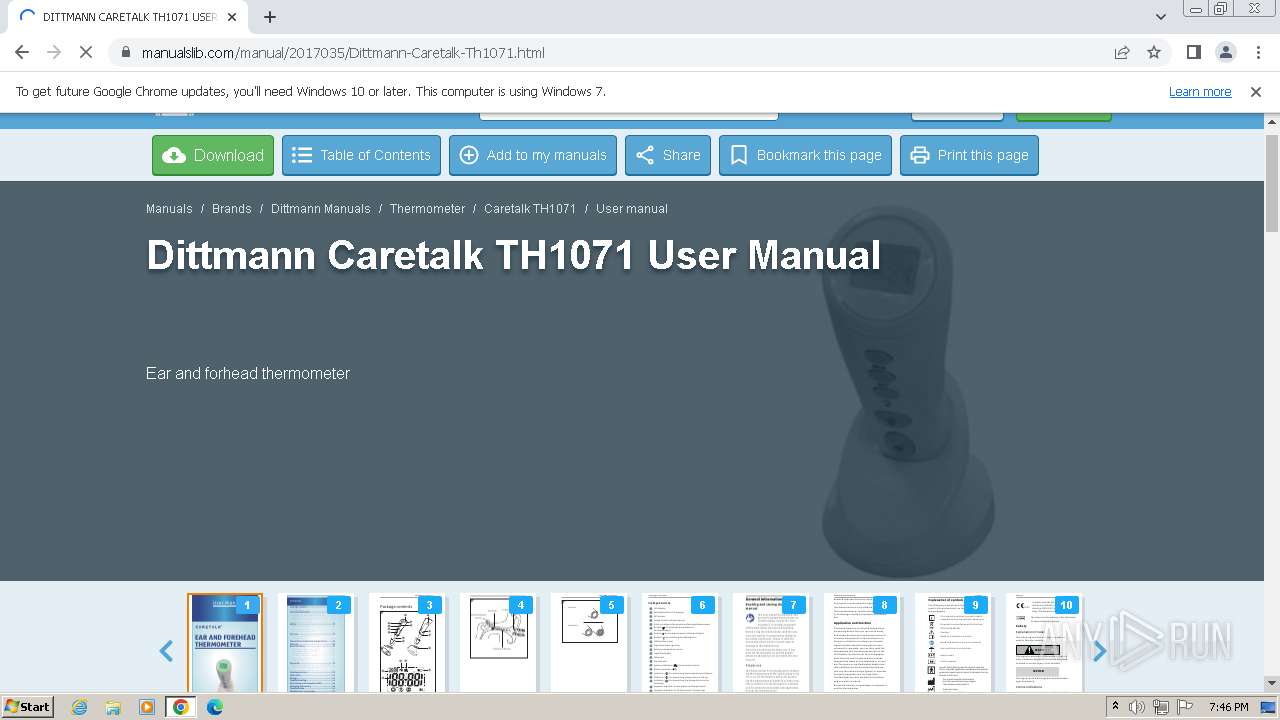Screen dimensions: 1280x720
Task: View site information lock icon
Action: (x=125, y=52)
